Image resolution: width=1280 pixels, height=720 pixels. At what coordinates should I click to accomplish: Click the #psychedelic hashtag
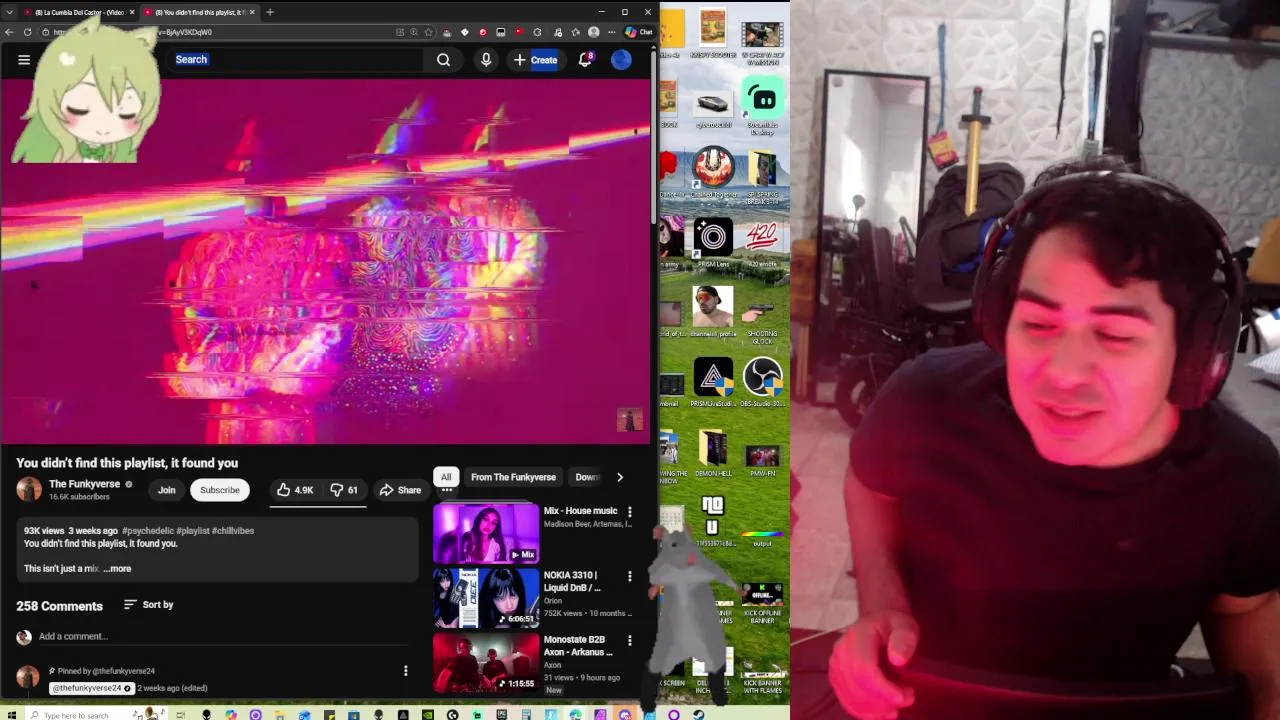pyautogui.click(x=148, y=531)
